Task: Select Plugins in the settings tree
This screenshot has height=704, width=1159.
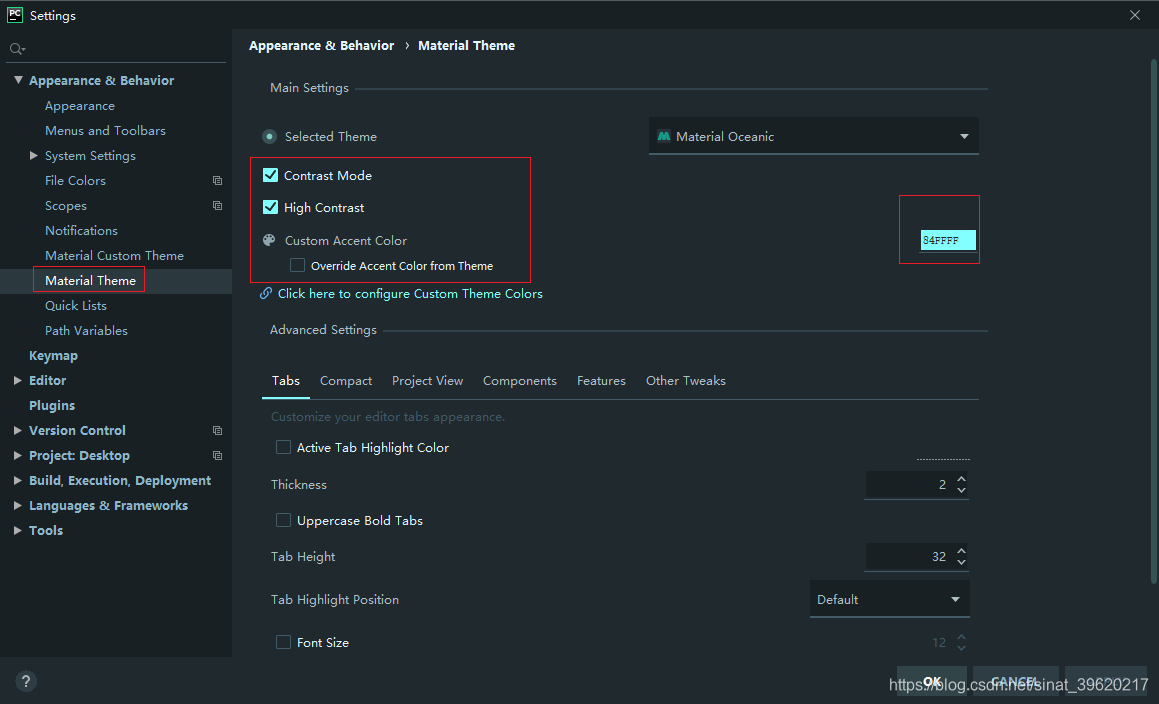Action: 52,405
